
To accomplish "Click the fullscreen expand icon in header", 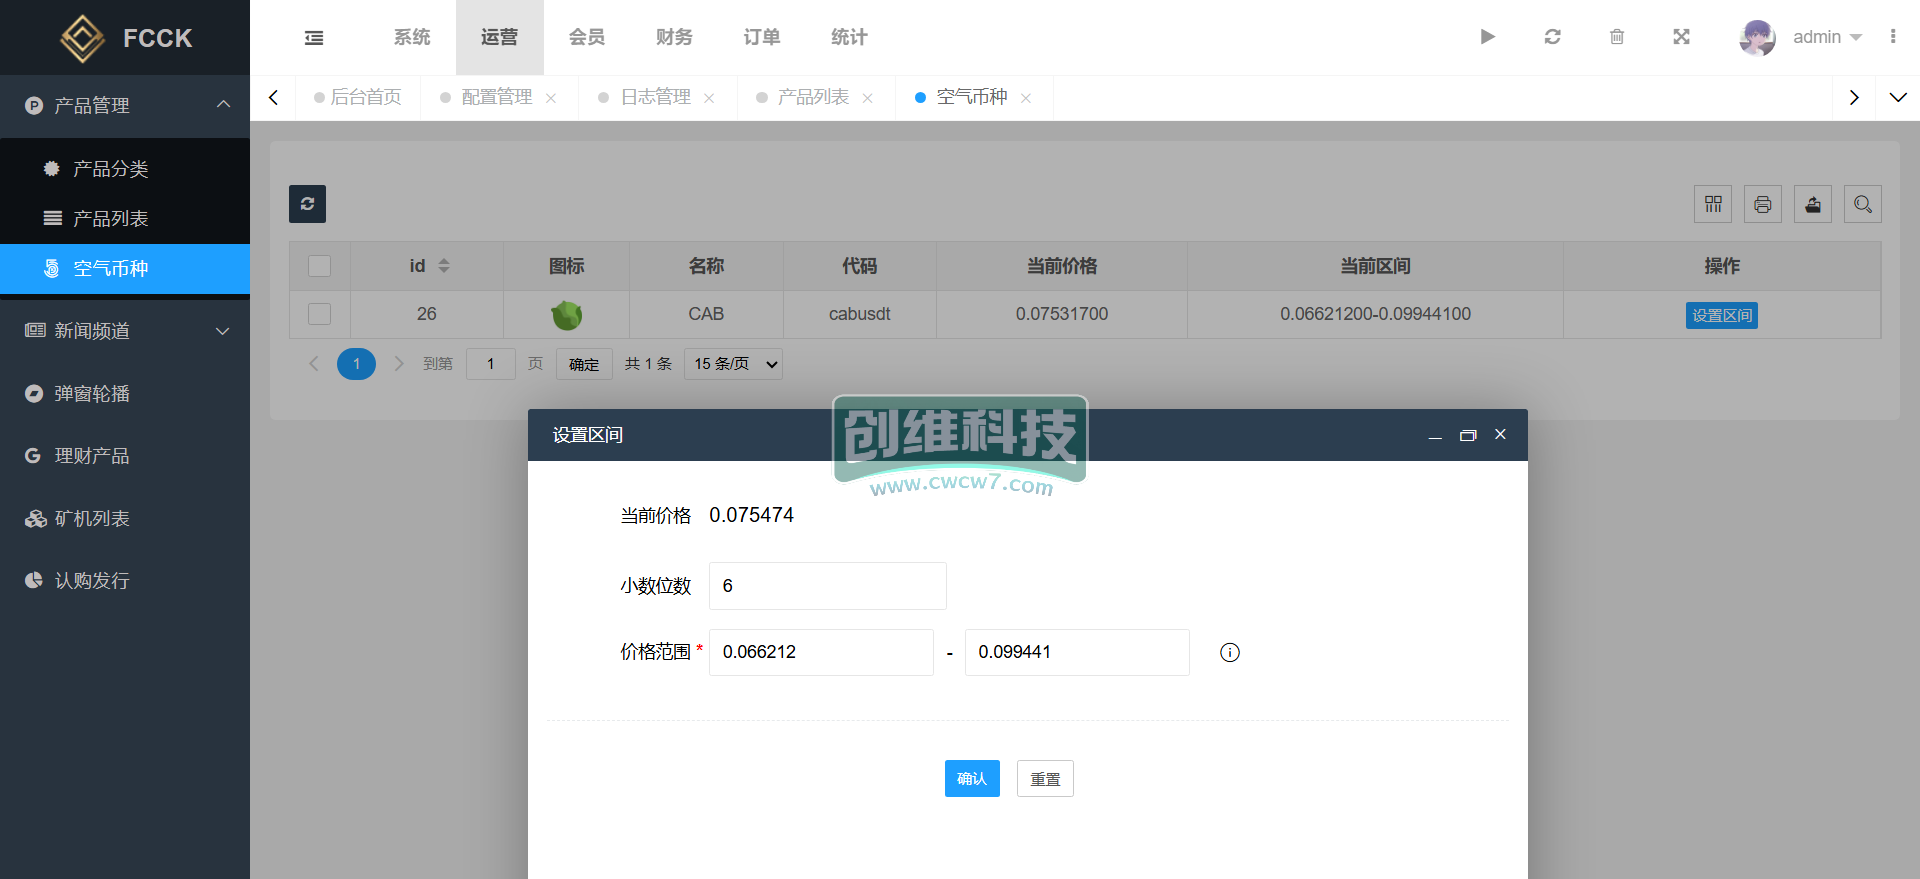I will click(1681, 37).
